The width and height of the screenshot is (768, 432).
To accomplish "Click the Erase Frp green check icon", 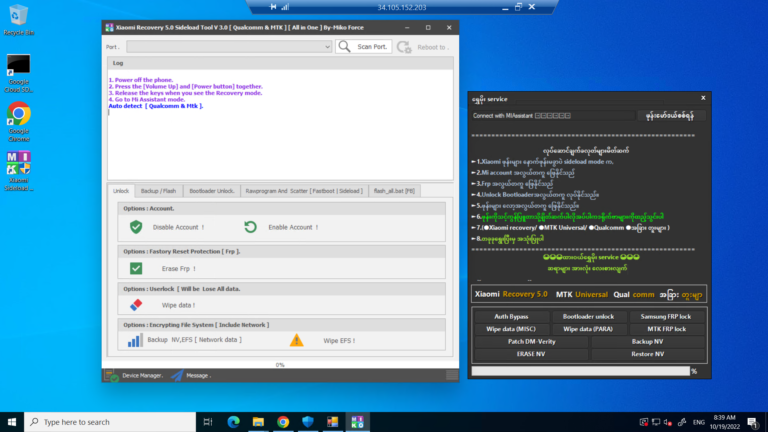I will (136, 268).
